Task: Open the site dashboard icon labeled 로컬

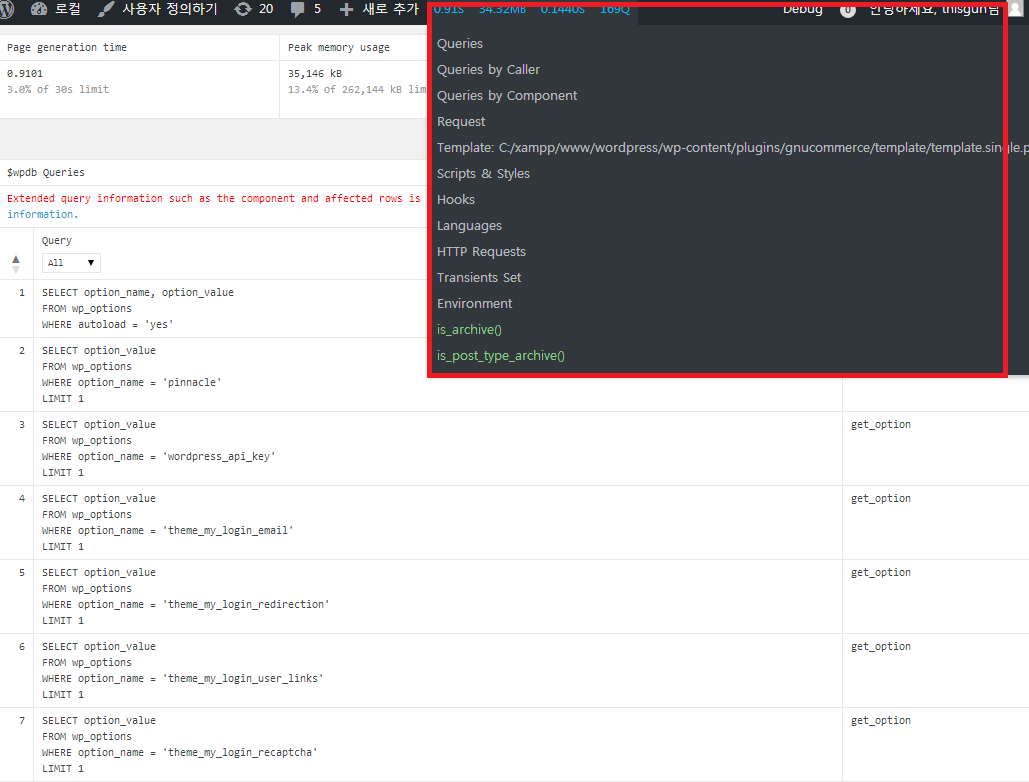Action: click(39, 9)
